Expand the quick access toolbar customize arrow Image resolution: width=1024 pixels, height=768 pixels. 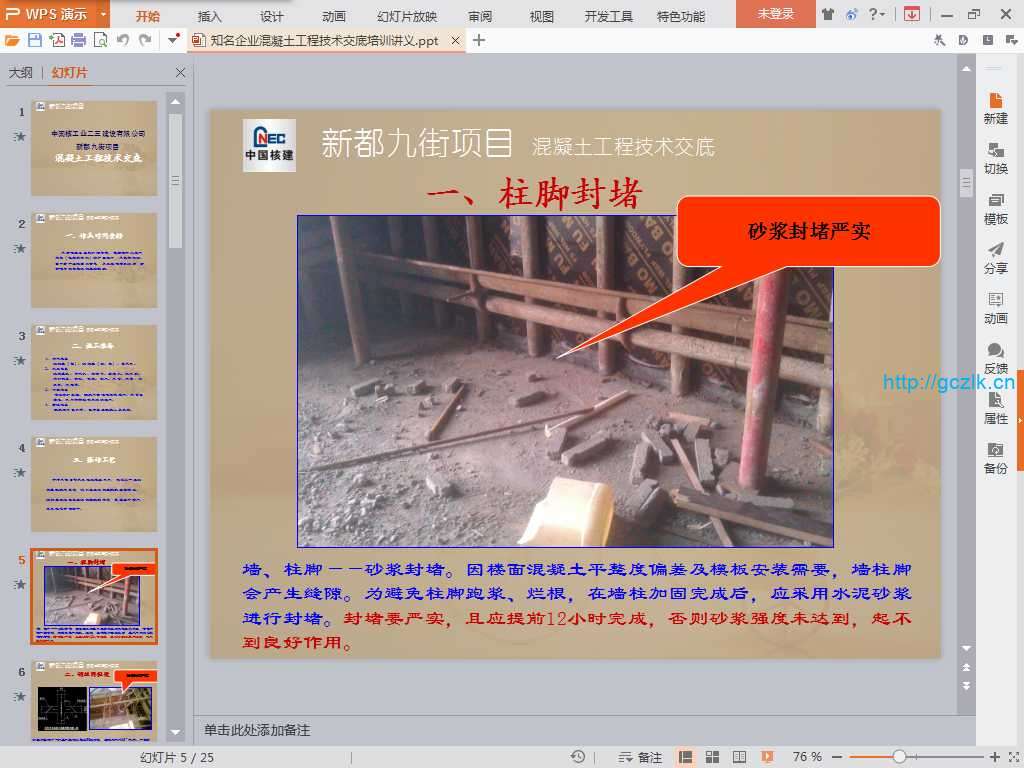(174, 40)
